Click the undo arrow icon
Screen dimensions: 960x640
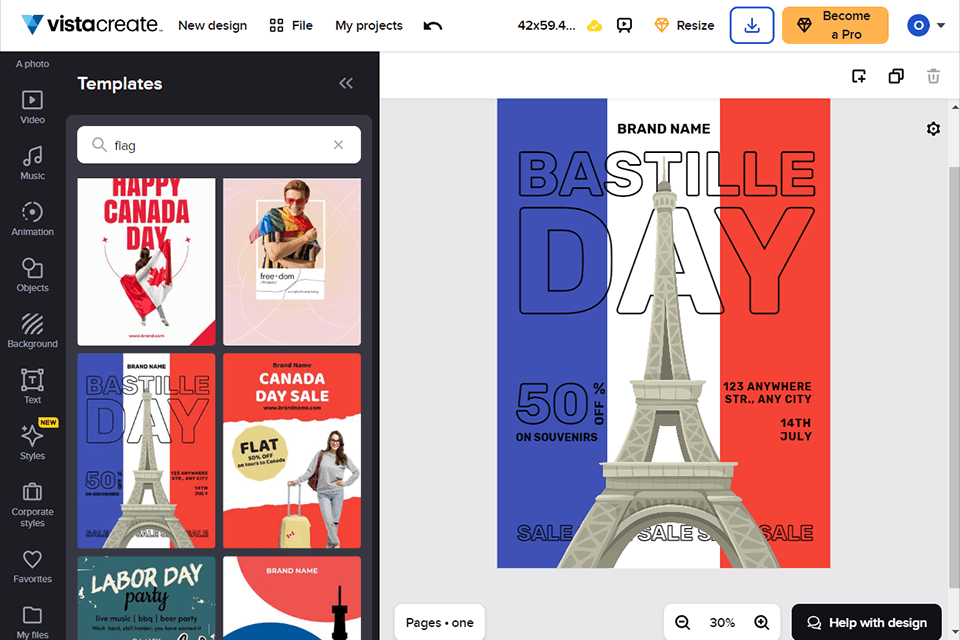pyautogui.click(x=433, y=26)
